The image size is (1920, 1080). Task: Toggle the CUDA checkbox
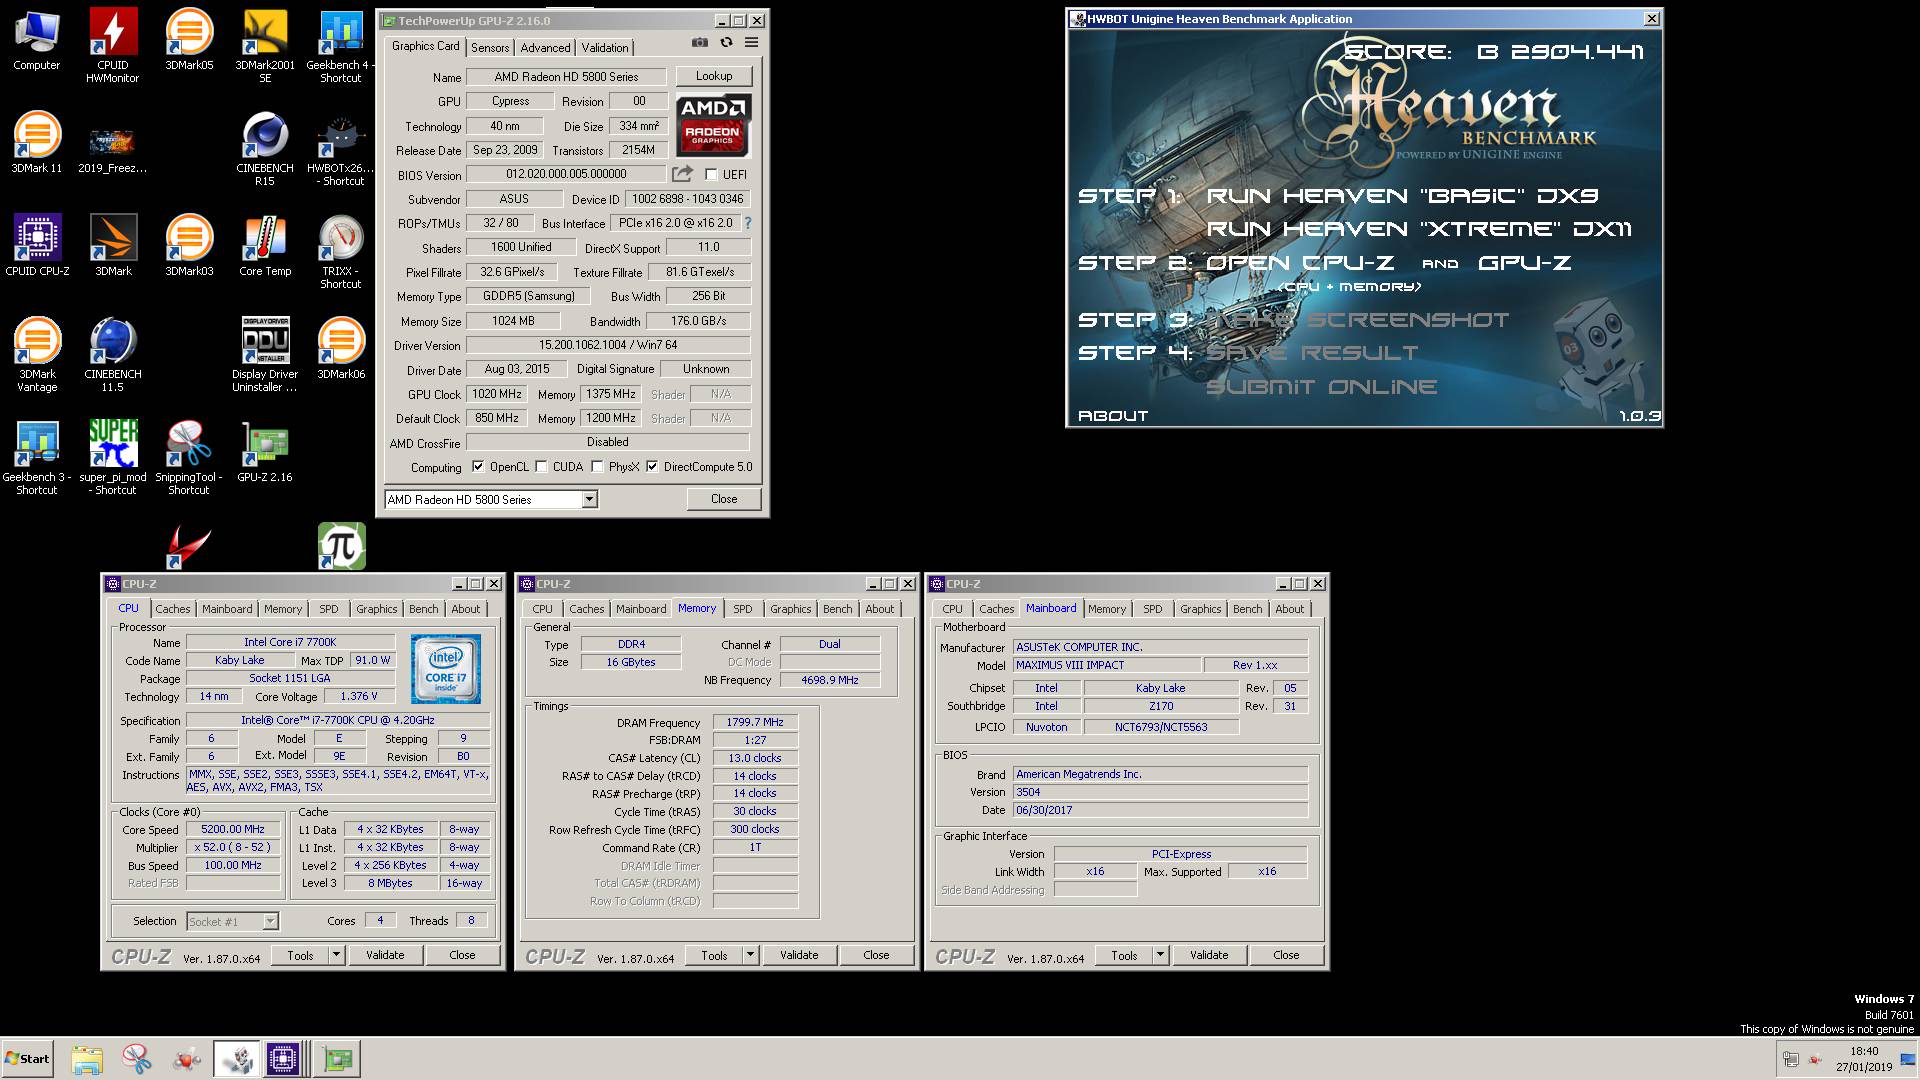click(541, 467)
